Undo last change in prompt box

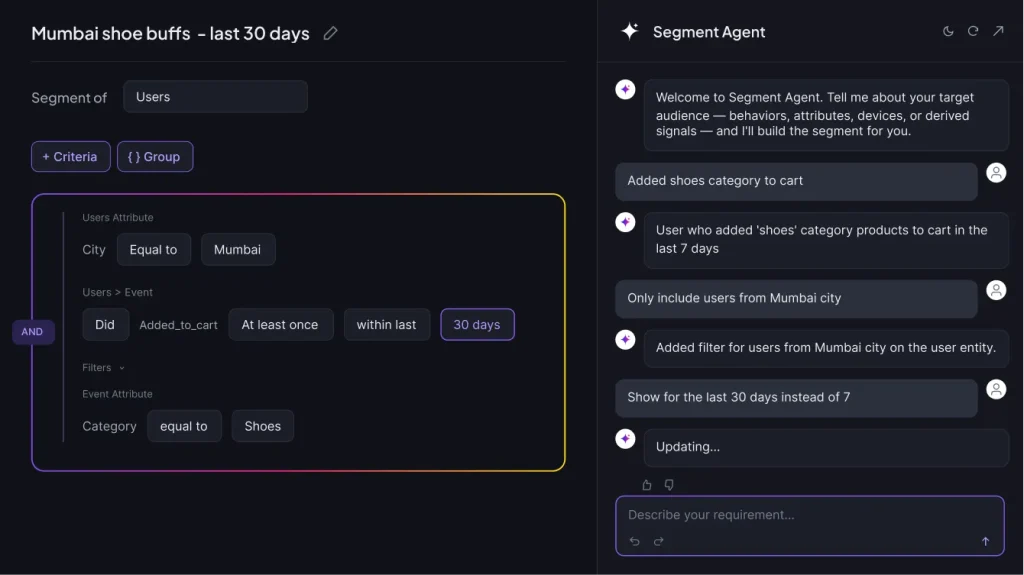[x=635, y=541]
